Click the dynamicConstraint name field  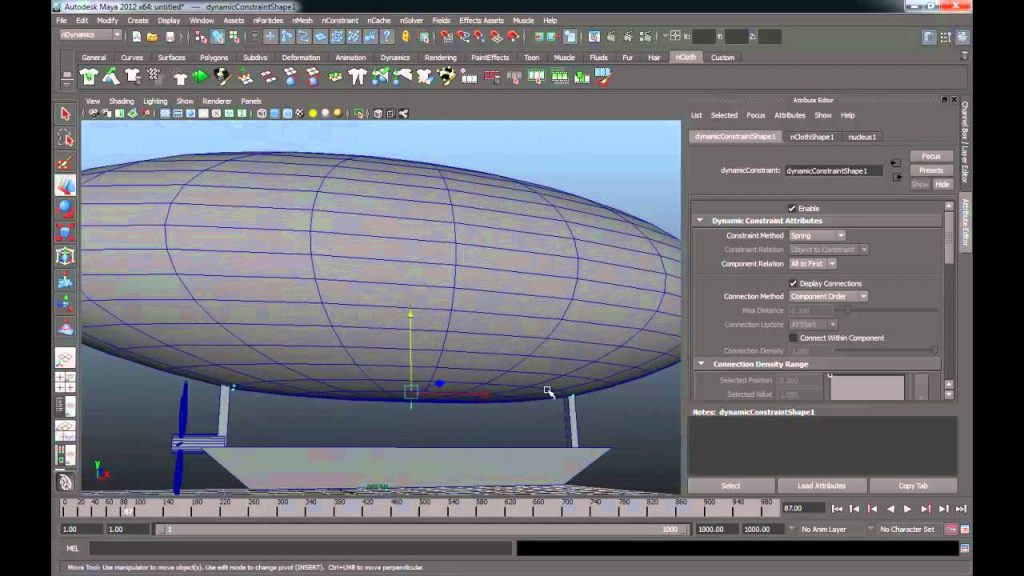click(x=834, y=170)
